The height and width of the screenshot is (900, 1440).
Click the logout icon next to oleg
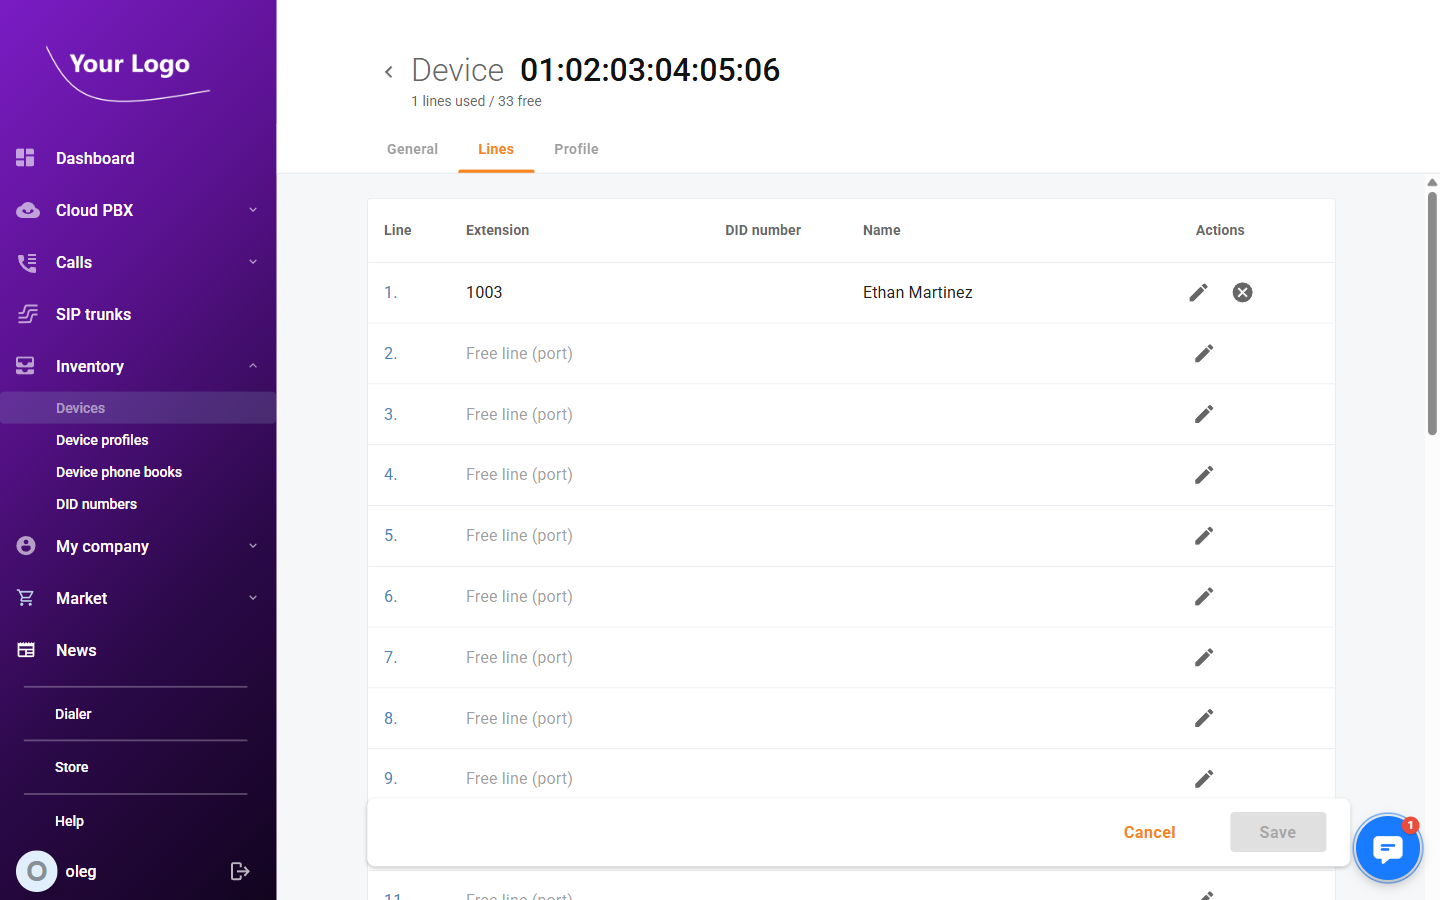tap(240, 871)
